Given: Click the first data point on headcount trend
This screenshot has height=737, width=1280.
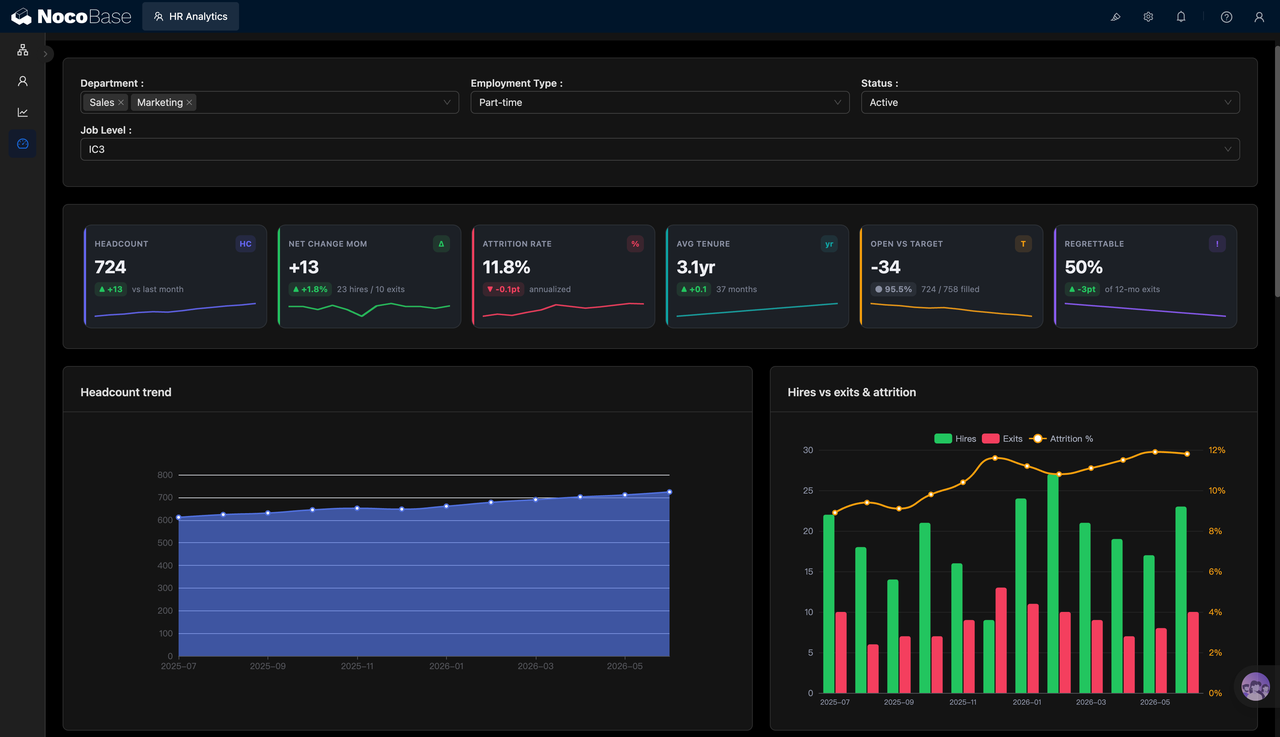Looking at the screenshot, I should tap(178, 518).
